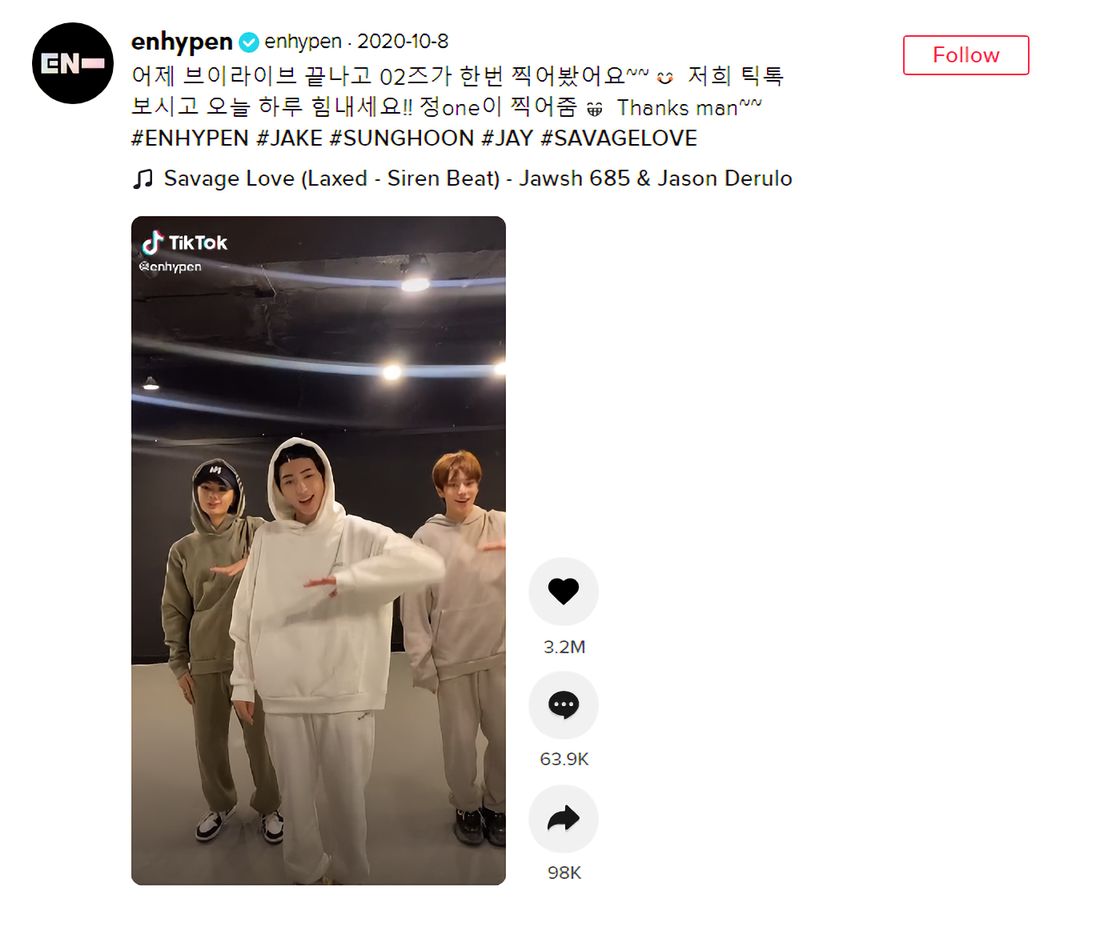
Task: Open comments with the speech bubble icon
Action: [563, 705]
